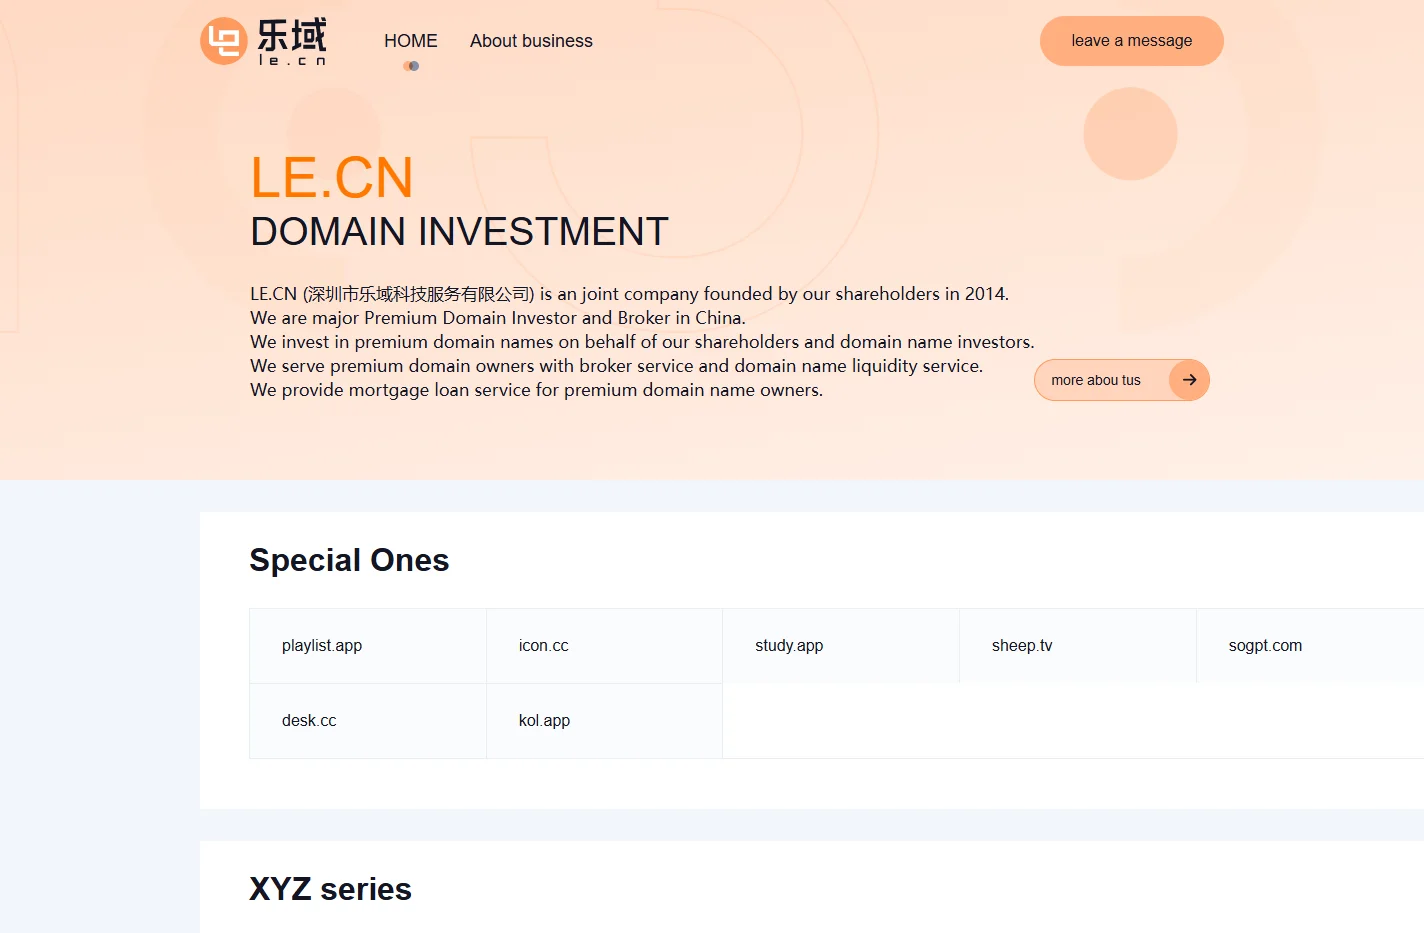Click the more abou tus button
Image resolution: width=1424 pixels, height=933 pixels.
coord(1122,380)
